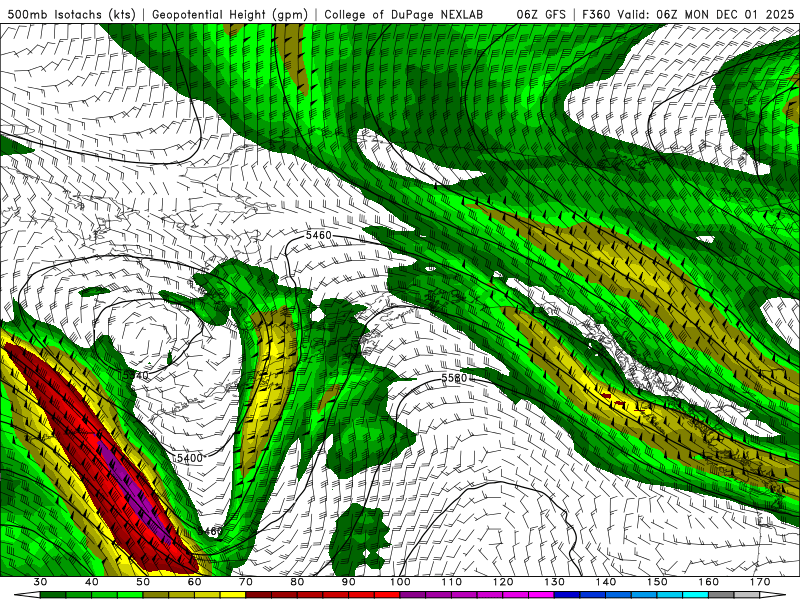Click the 140 value on the color scale
Screen dimensions: 800x600
click(606, 582)
